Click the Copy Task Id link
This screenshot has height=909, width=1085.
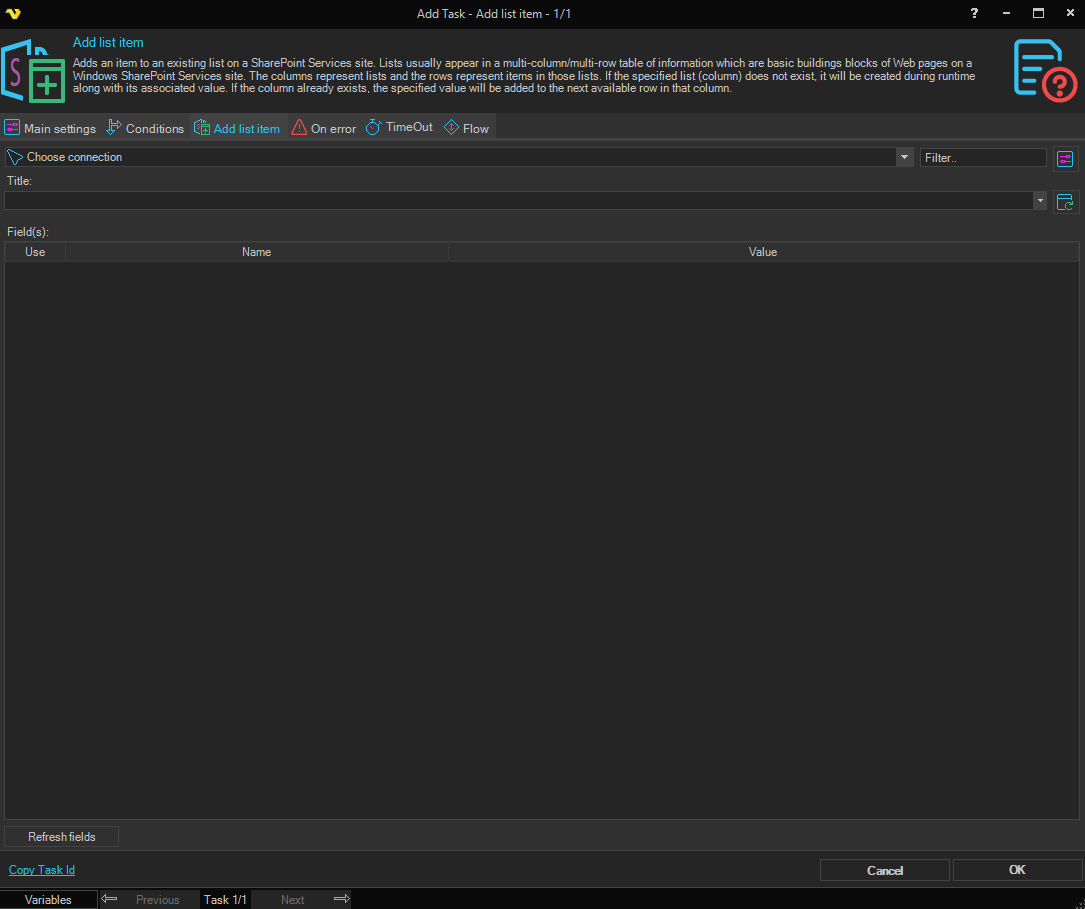pyautogui.click(x=42, y=870)
